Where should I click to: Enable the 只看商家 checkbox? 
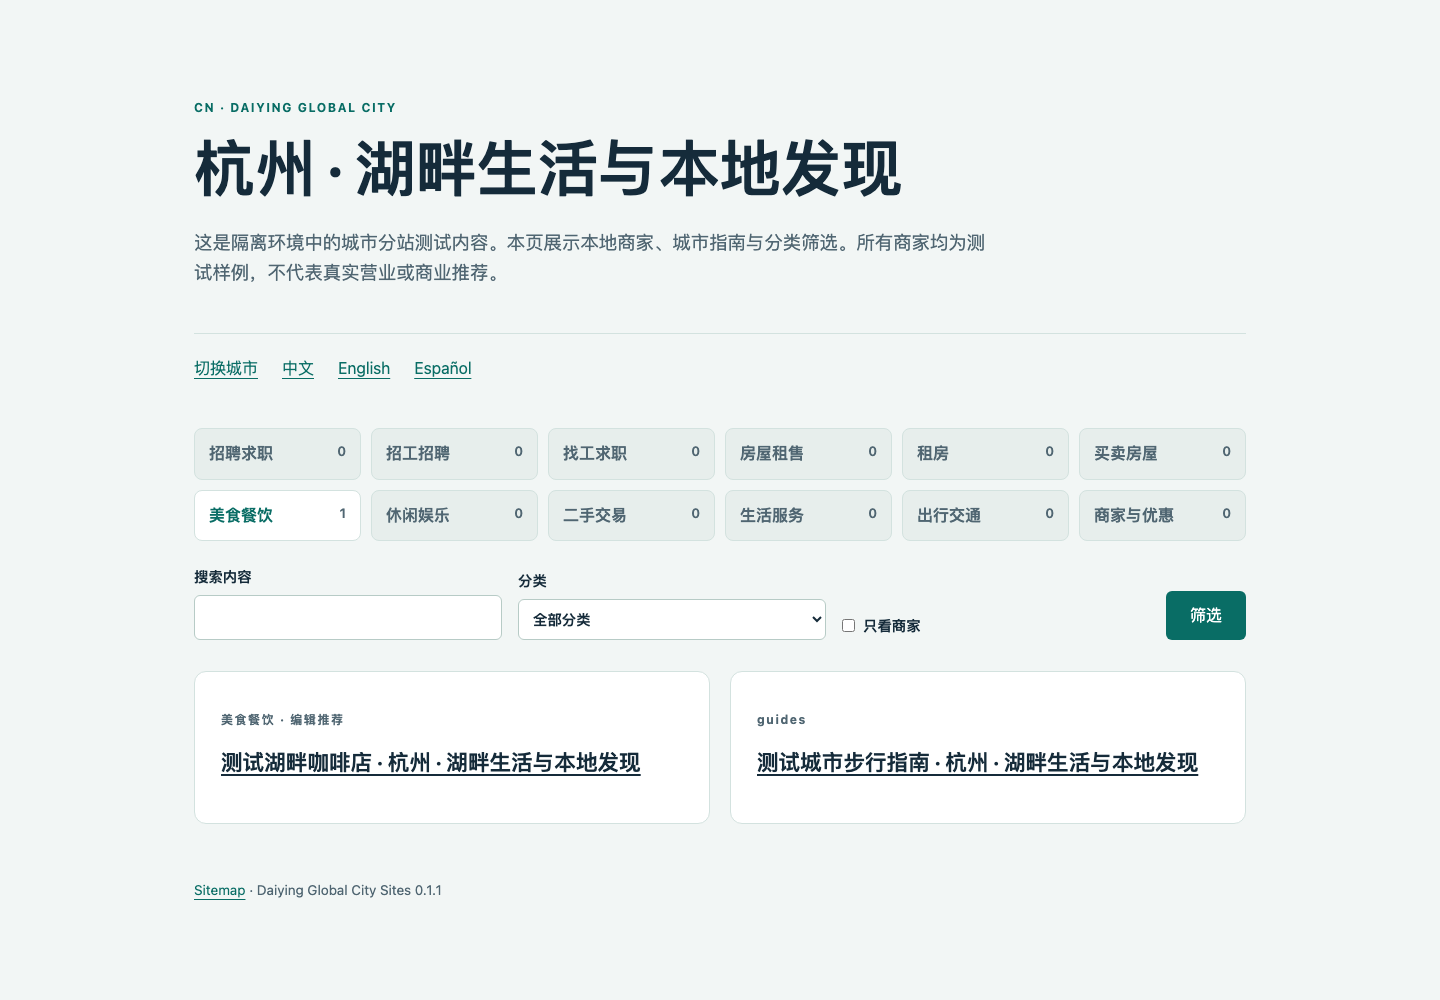point(848,626)
